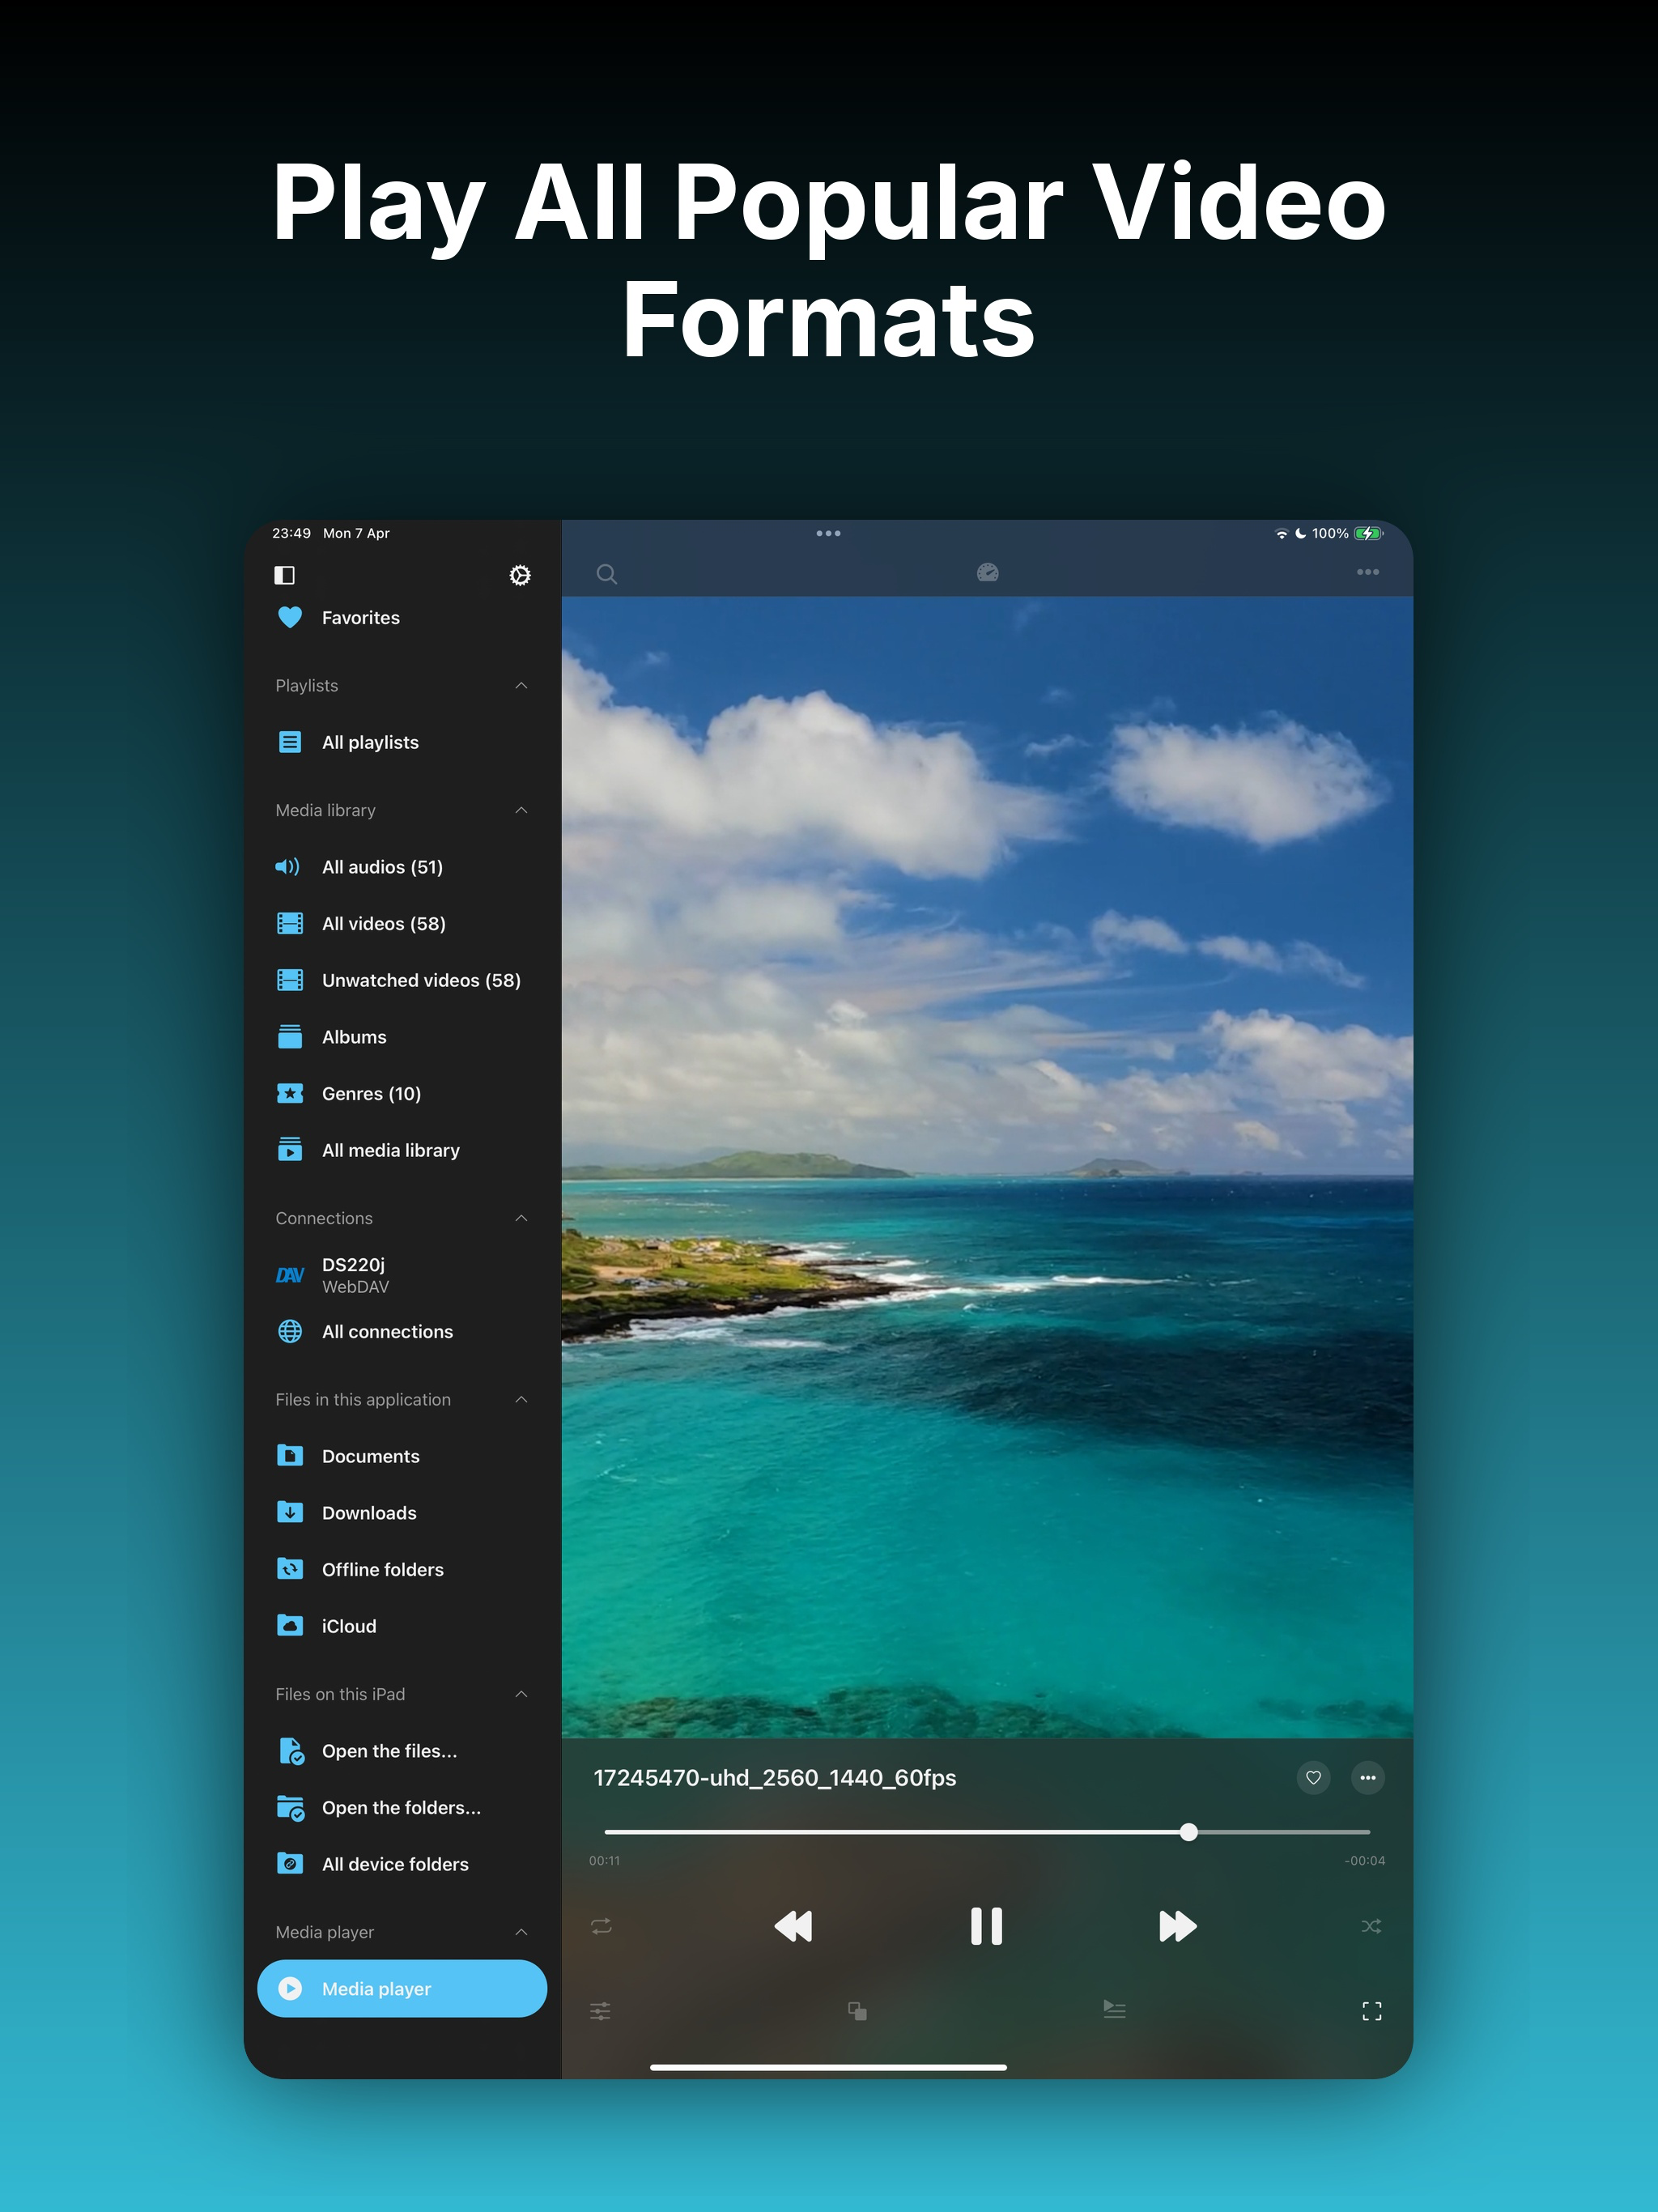Collapse the Connections section chevron
Screen dimensions: 1658x2212
[521, 1218]
